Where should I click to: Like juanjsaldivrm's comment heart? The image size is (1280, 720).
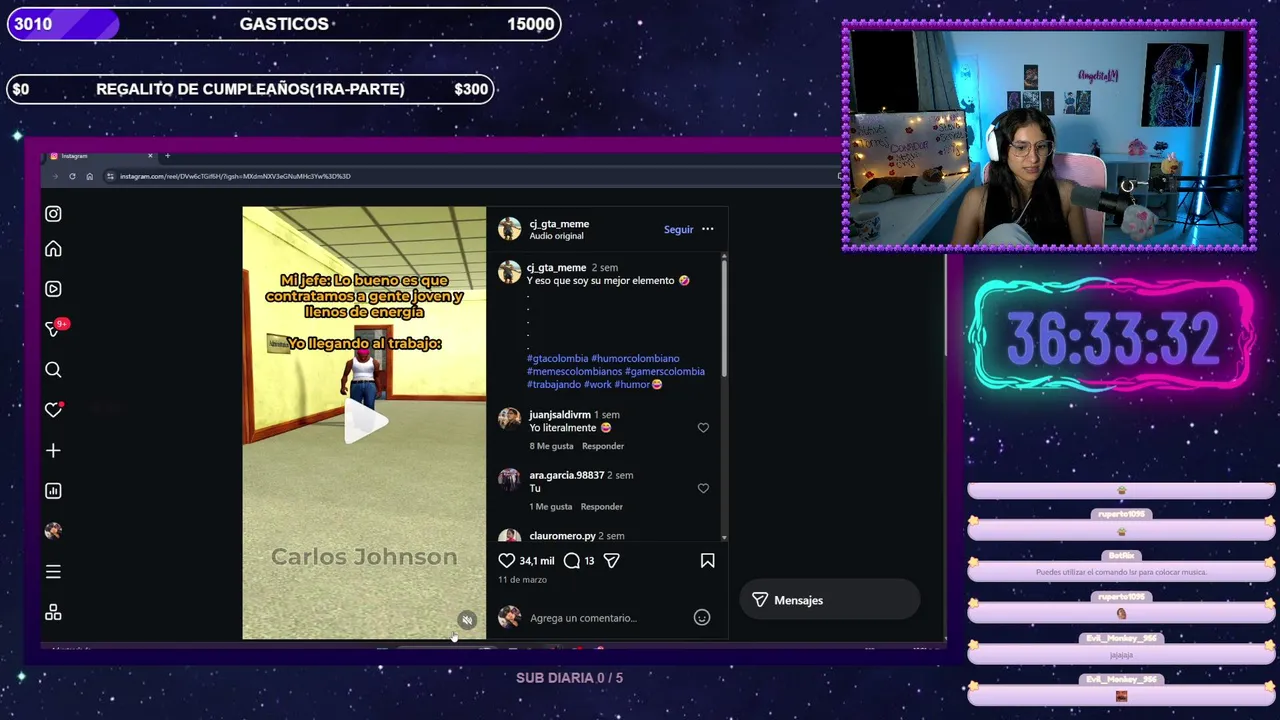click(x=703, y=428)
